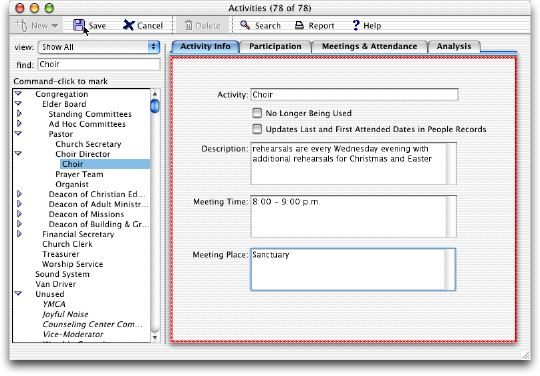This screenshot has width=540, height=376.
Task: Collapse the Unused node
Action: [18, 294]
